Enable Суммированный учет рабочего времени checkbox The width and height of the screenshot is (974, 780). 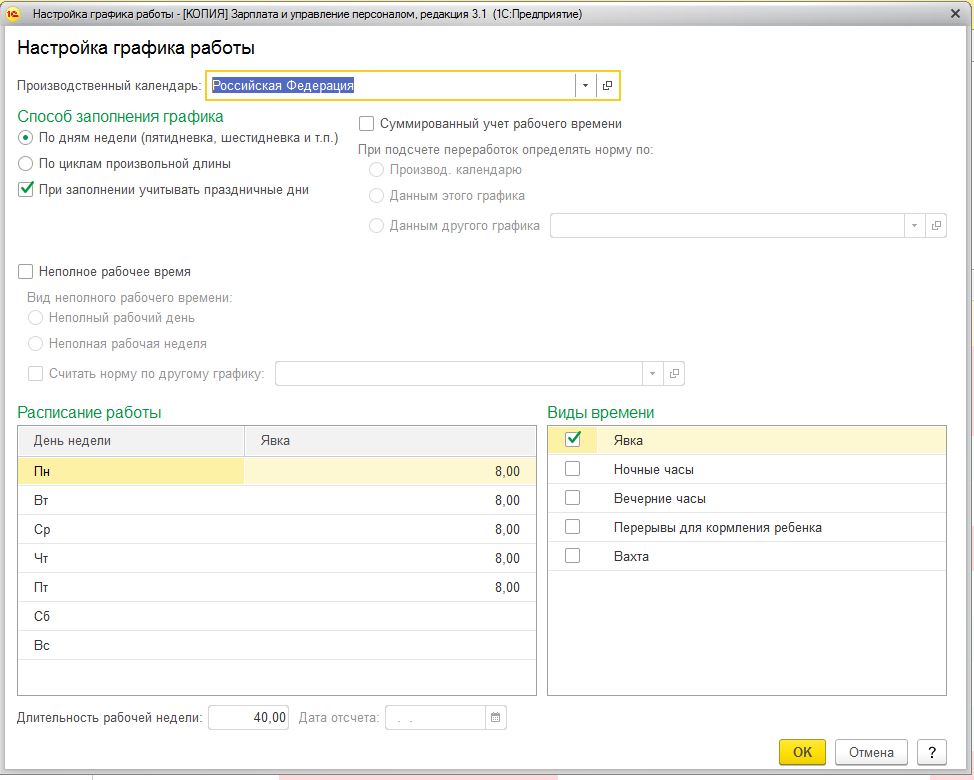[x=366, y=124]
